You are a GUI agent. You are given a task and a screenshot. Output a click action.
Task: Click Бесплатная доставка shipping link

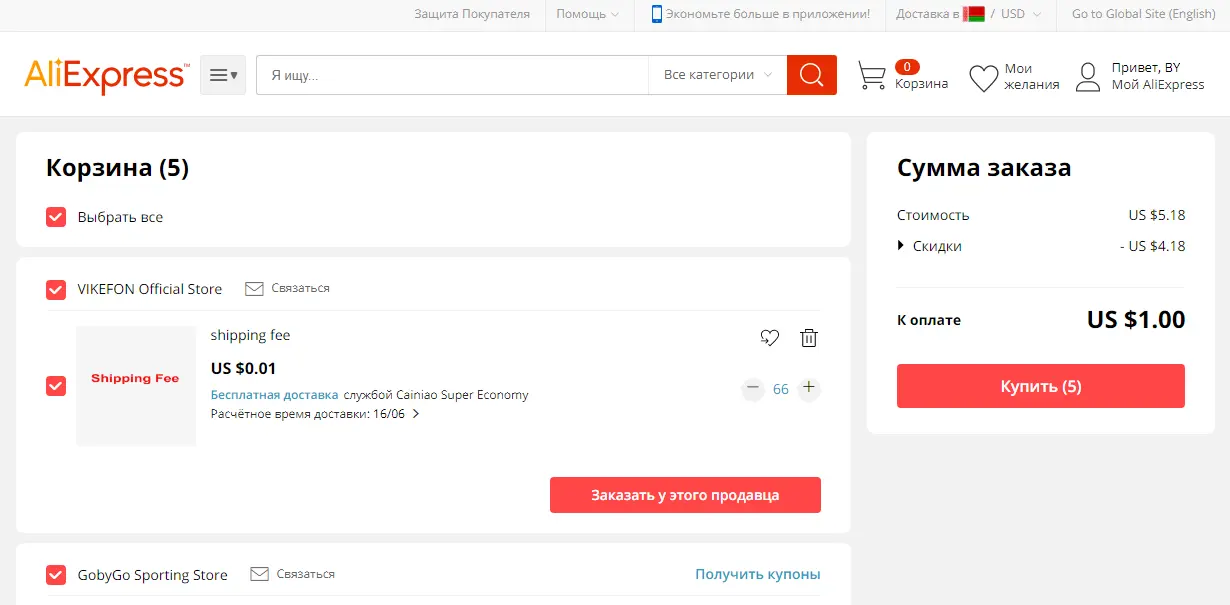tap(275, 395)
